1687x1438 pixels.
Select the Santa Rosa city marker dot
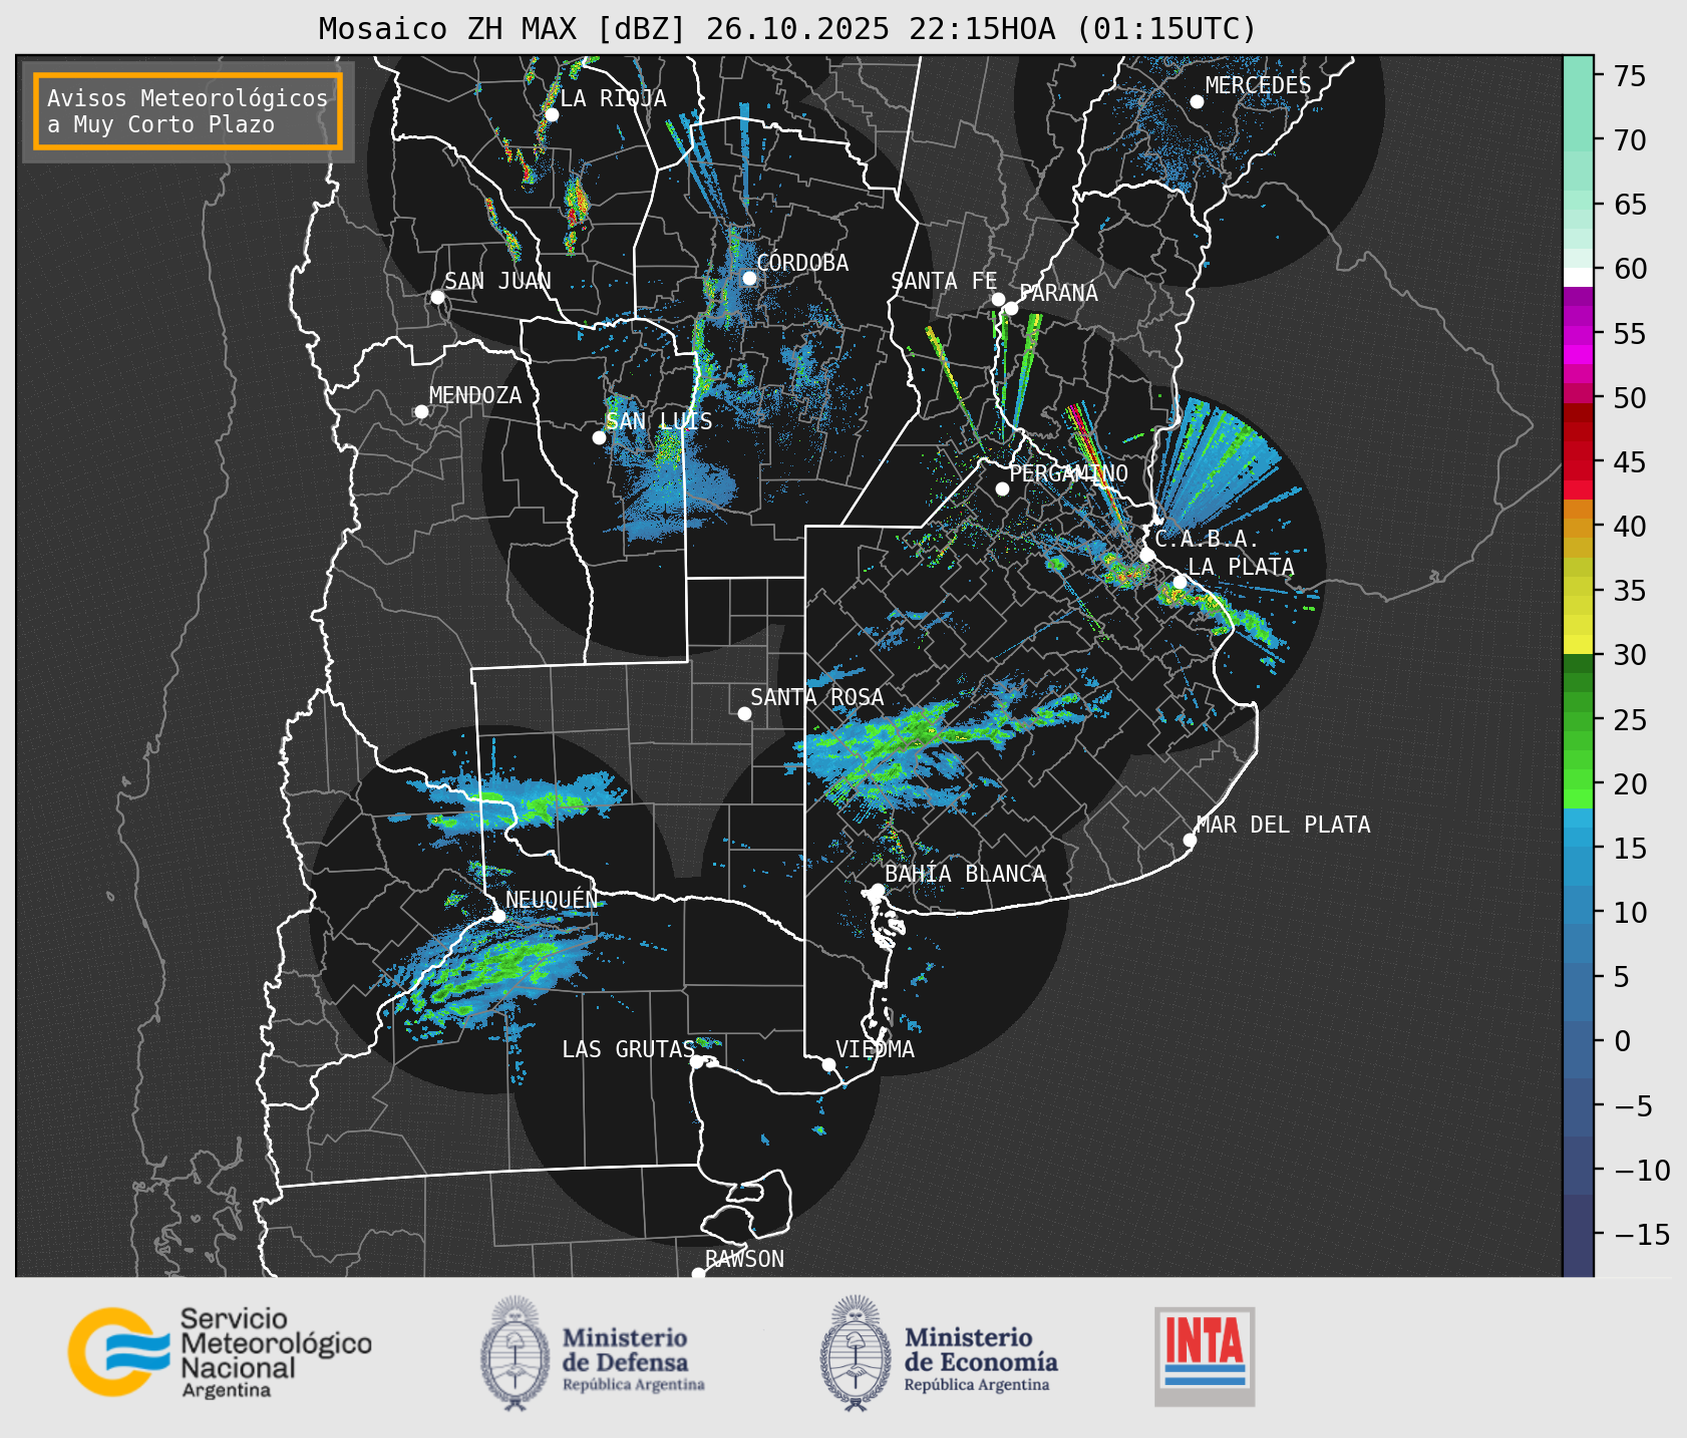click(744, 714)
